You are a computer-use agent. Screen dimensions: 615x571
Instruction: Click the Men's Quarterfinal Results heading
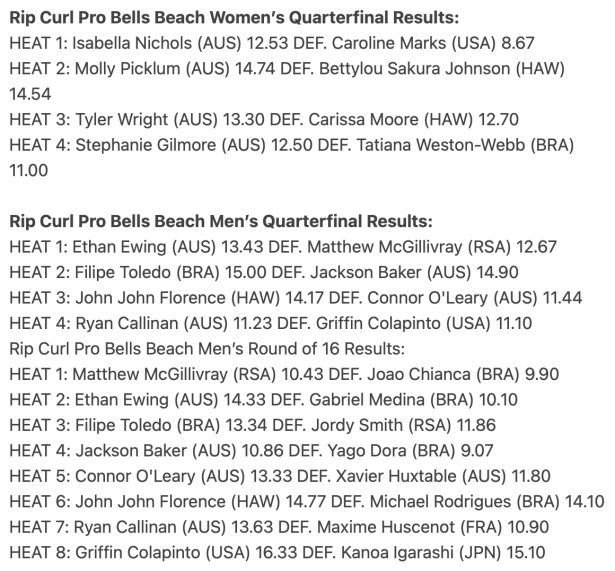(220, 221)
